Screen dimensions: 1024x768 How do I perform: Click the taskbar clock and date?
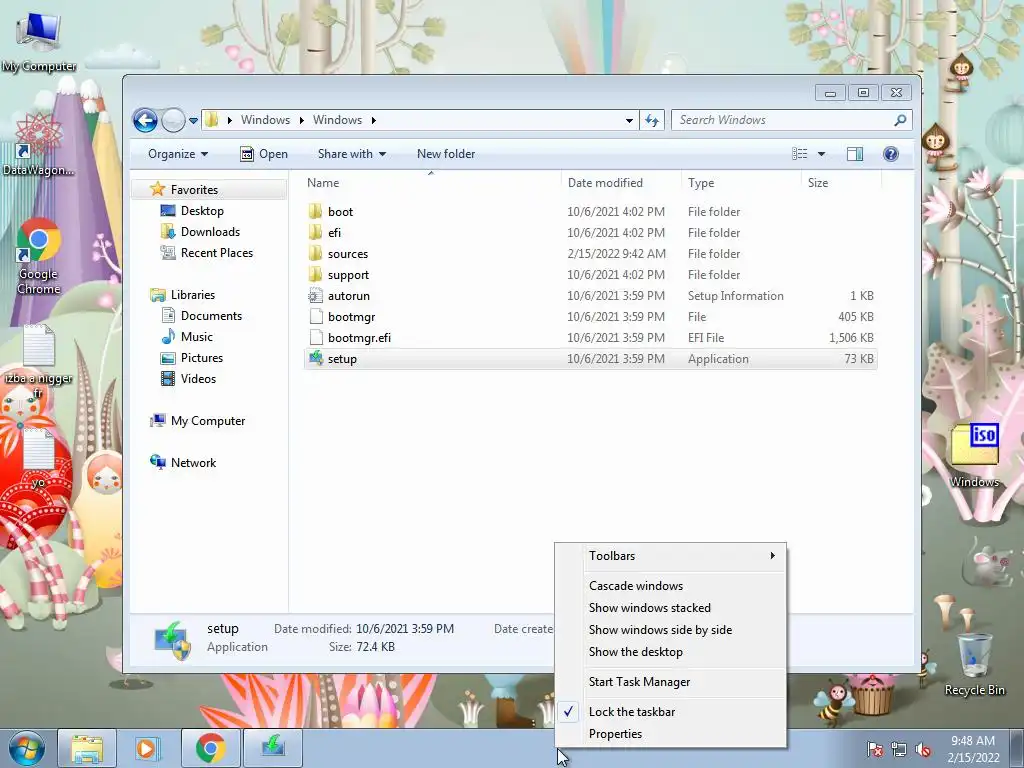[x=973, y=749]
